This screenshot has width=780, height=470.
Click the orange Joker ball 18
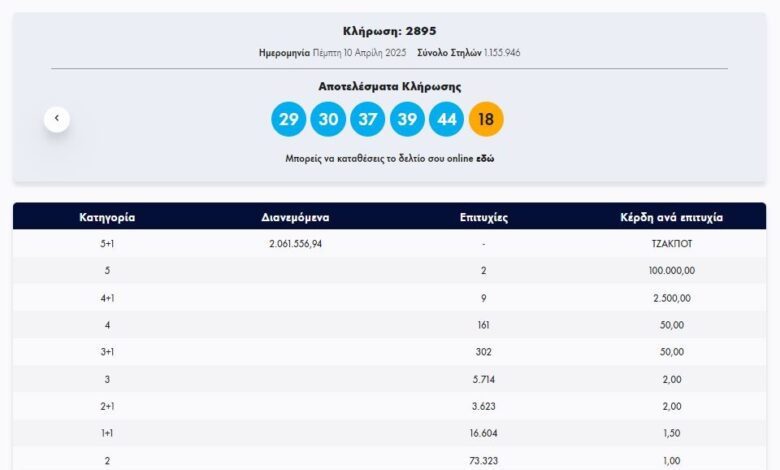pos(486,120)
